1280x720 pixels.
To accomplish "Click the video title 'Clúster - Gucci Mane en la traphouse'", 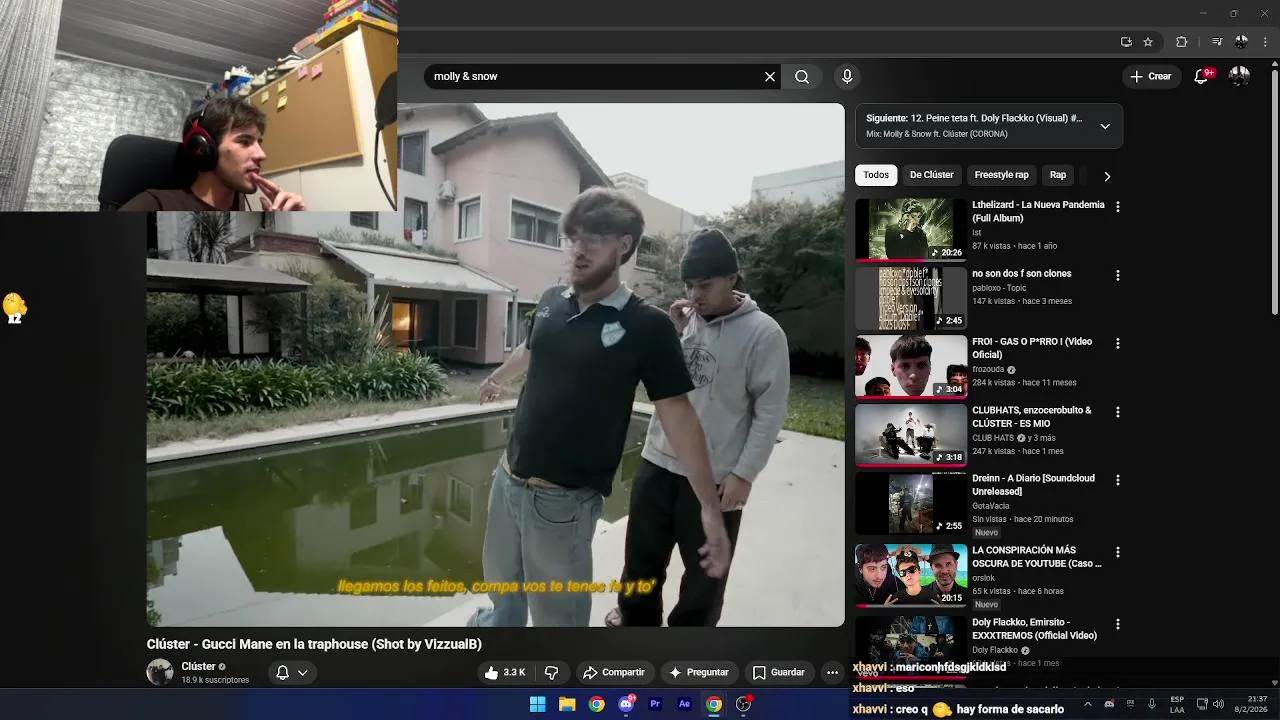I will point(314,644).
